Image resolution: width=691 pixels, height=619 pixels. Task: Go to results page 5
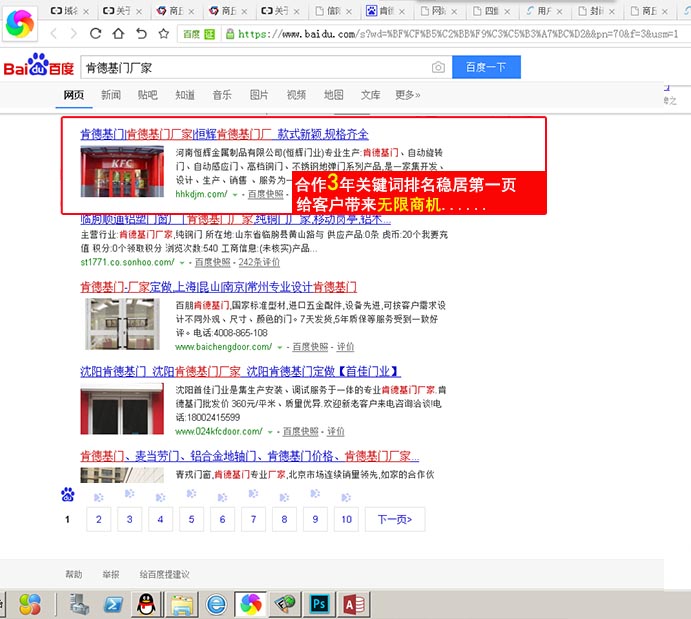pos(191,519)
